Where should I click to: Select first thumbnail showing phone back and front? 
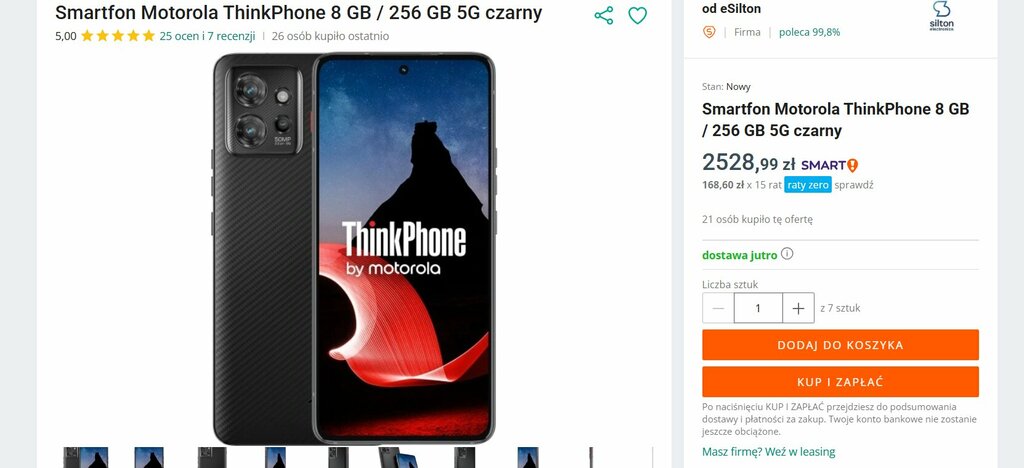[x=86, y=458]
